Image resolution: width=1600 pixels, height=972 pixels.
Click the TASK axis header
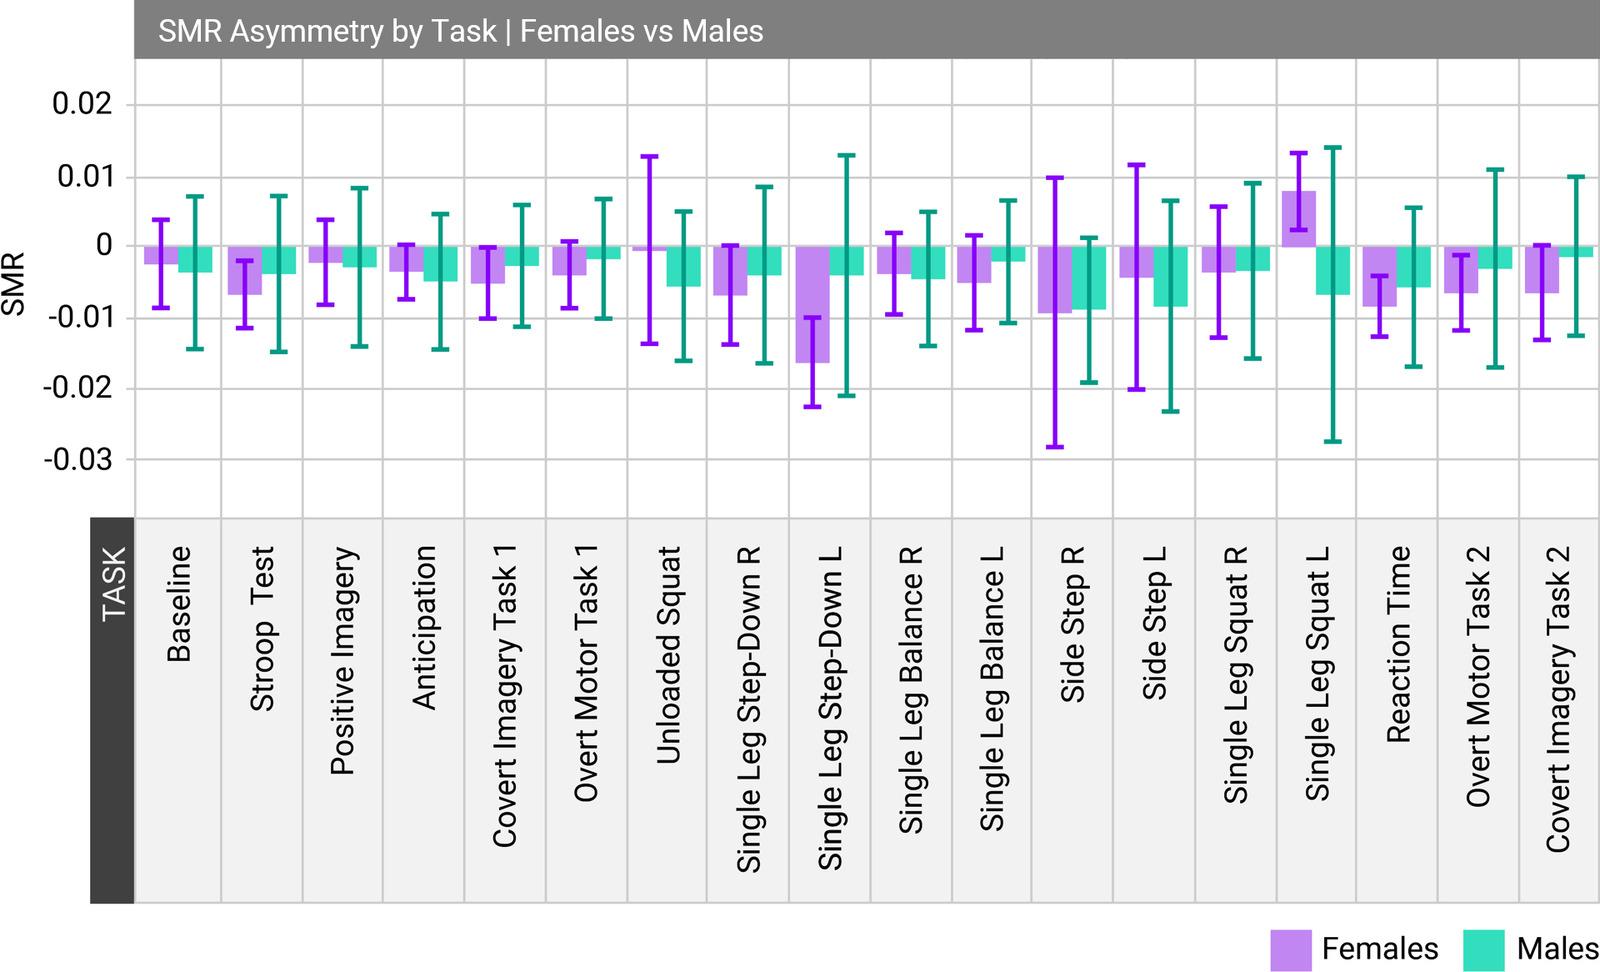tap(113, 583)
